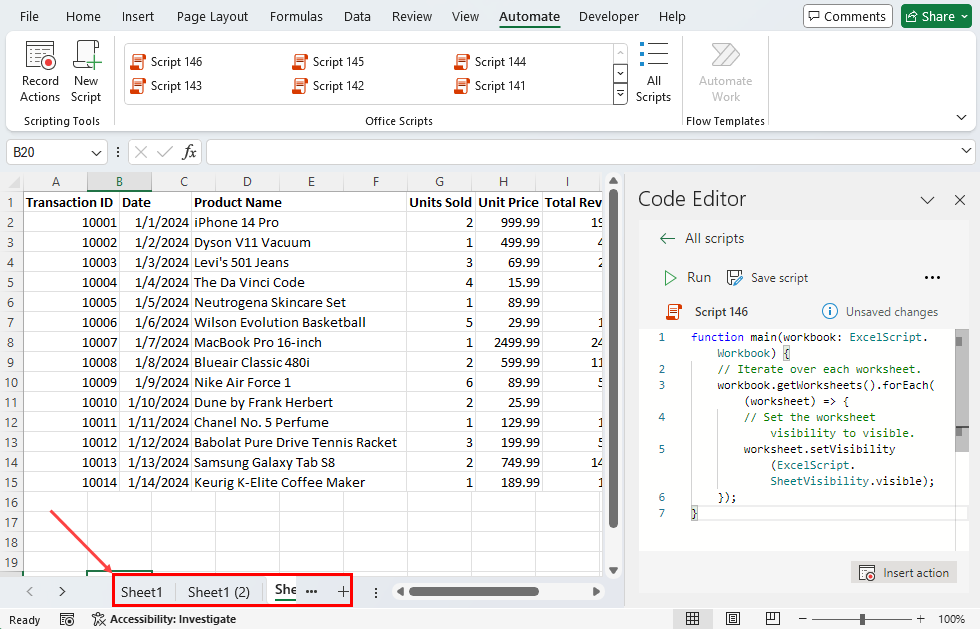Click the Insert Function fx icon

(189, 152)
